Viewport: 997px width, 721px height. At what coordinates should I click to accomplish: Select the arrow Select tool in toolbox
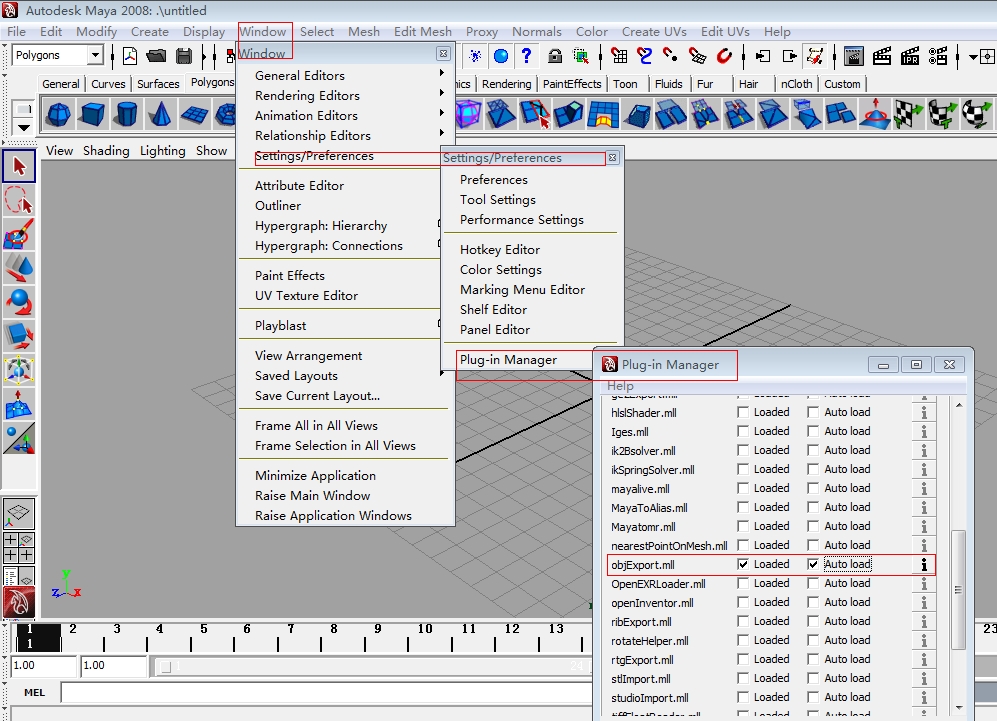(x=18, y=167)
